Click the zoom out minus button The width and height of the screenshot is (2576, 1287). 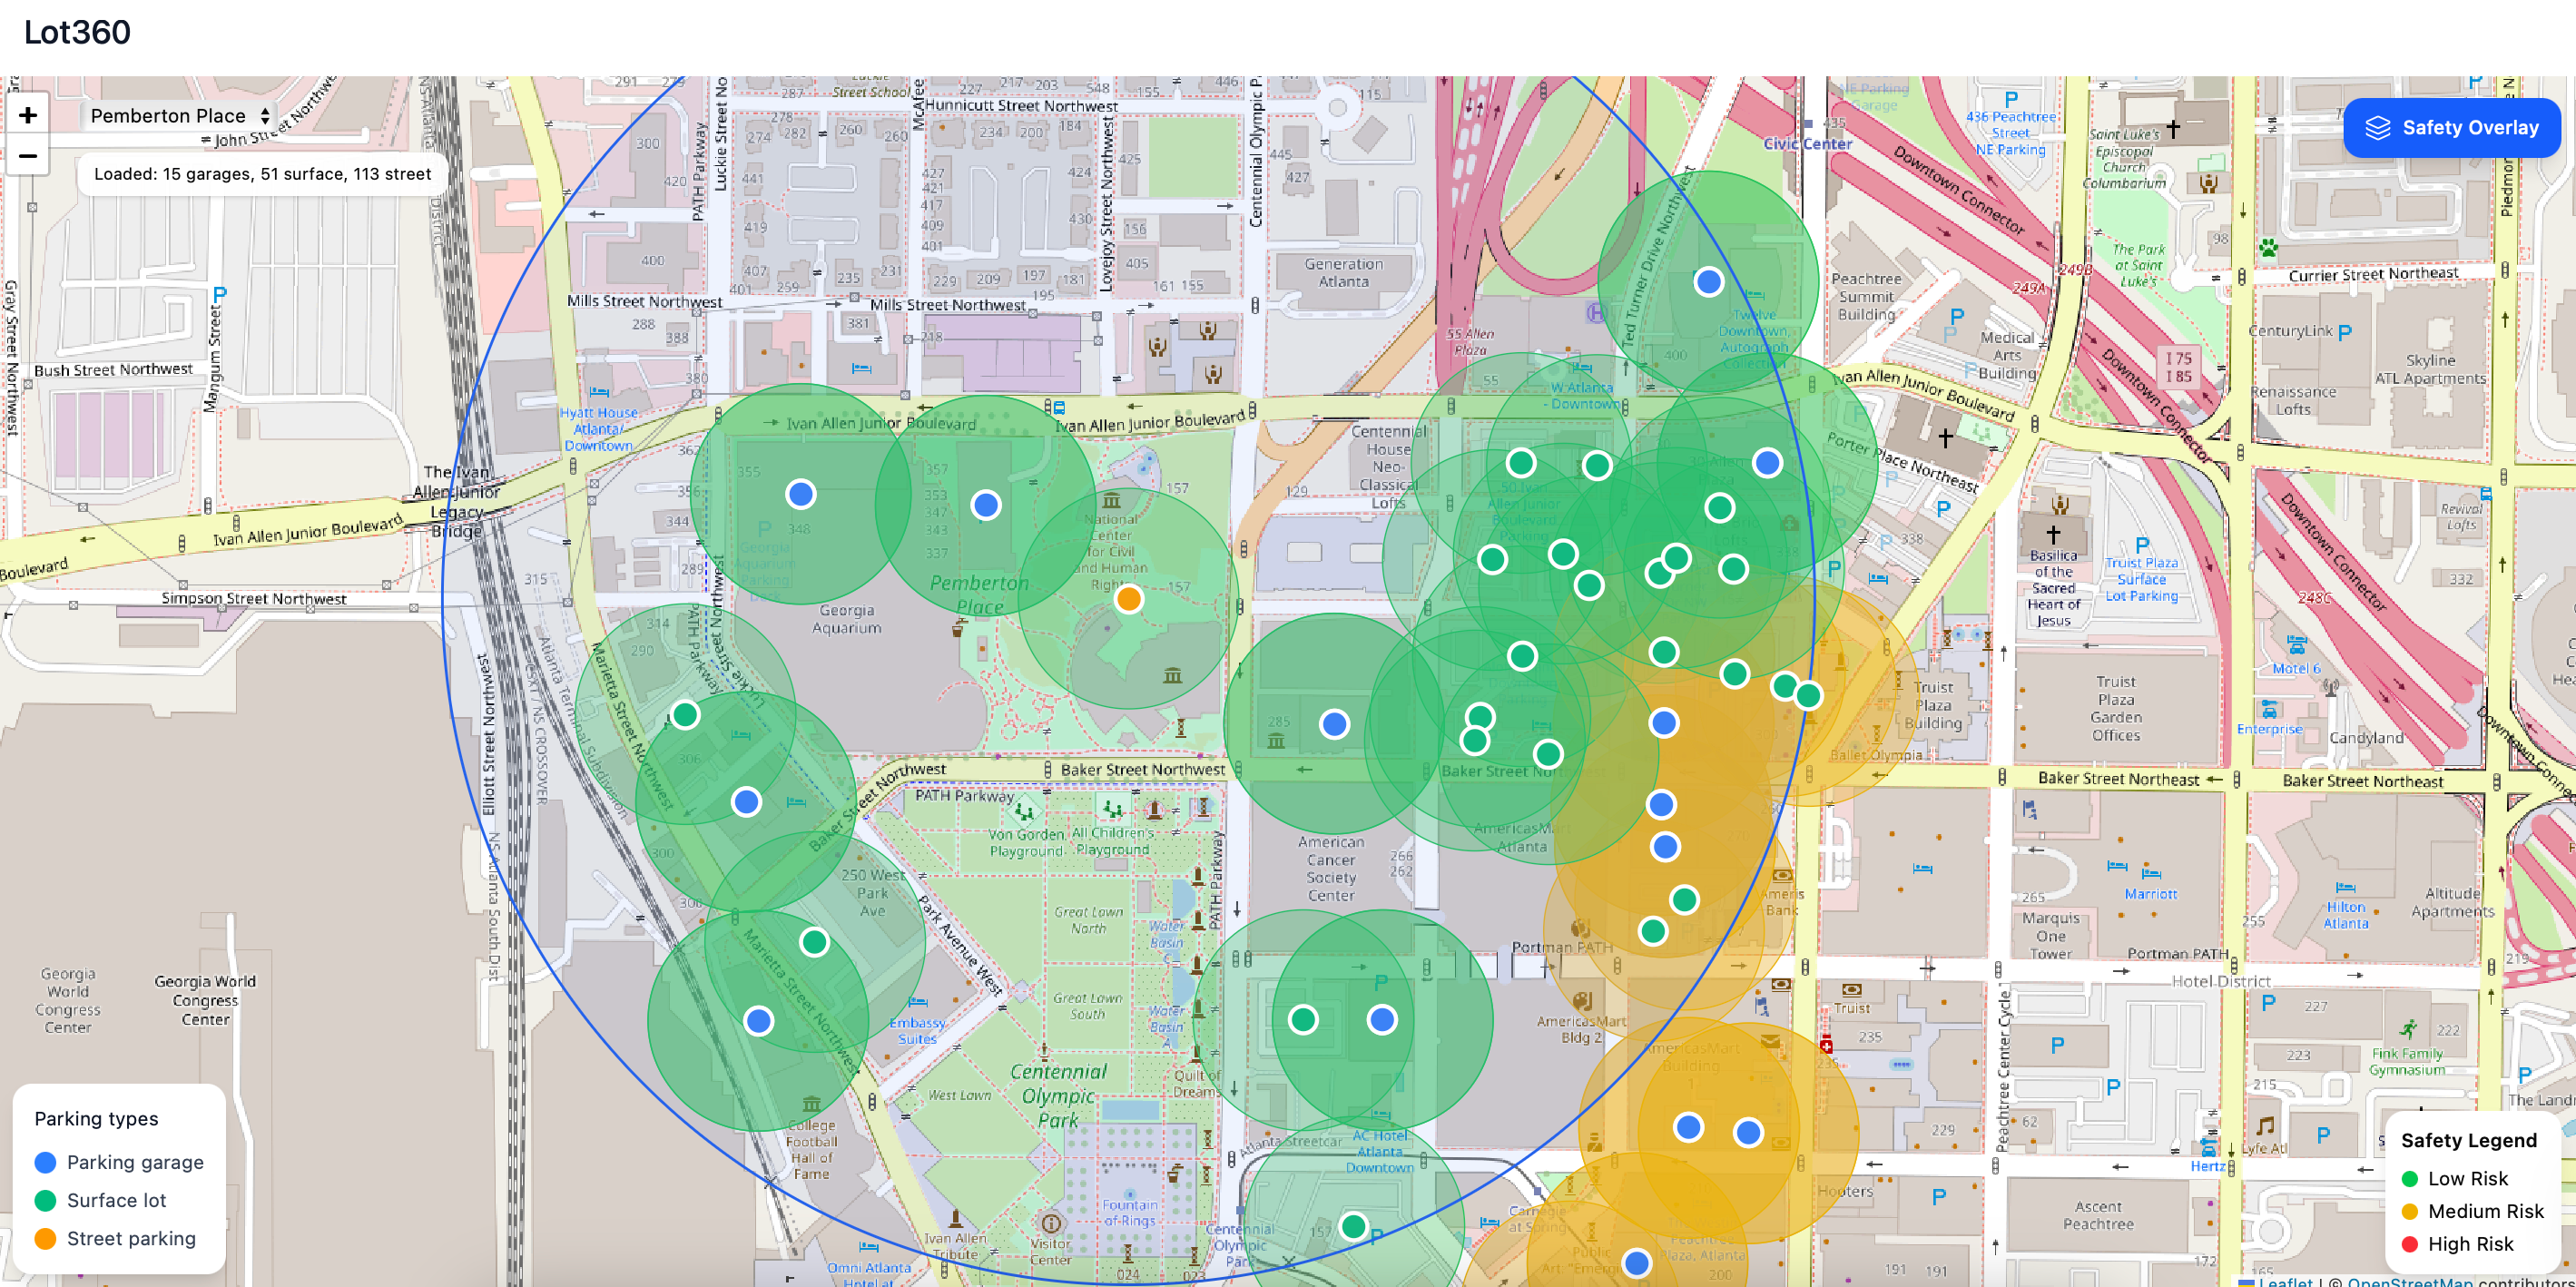pyautogui.click(x=28, y=156)
